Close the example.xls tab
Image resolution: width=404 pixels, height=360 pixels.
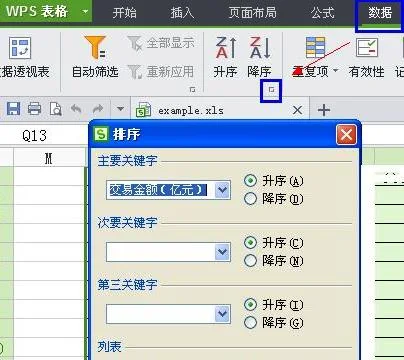297,110
